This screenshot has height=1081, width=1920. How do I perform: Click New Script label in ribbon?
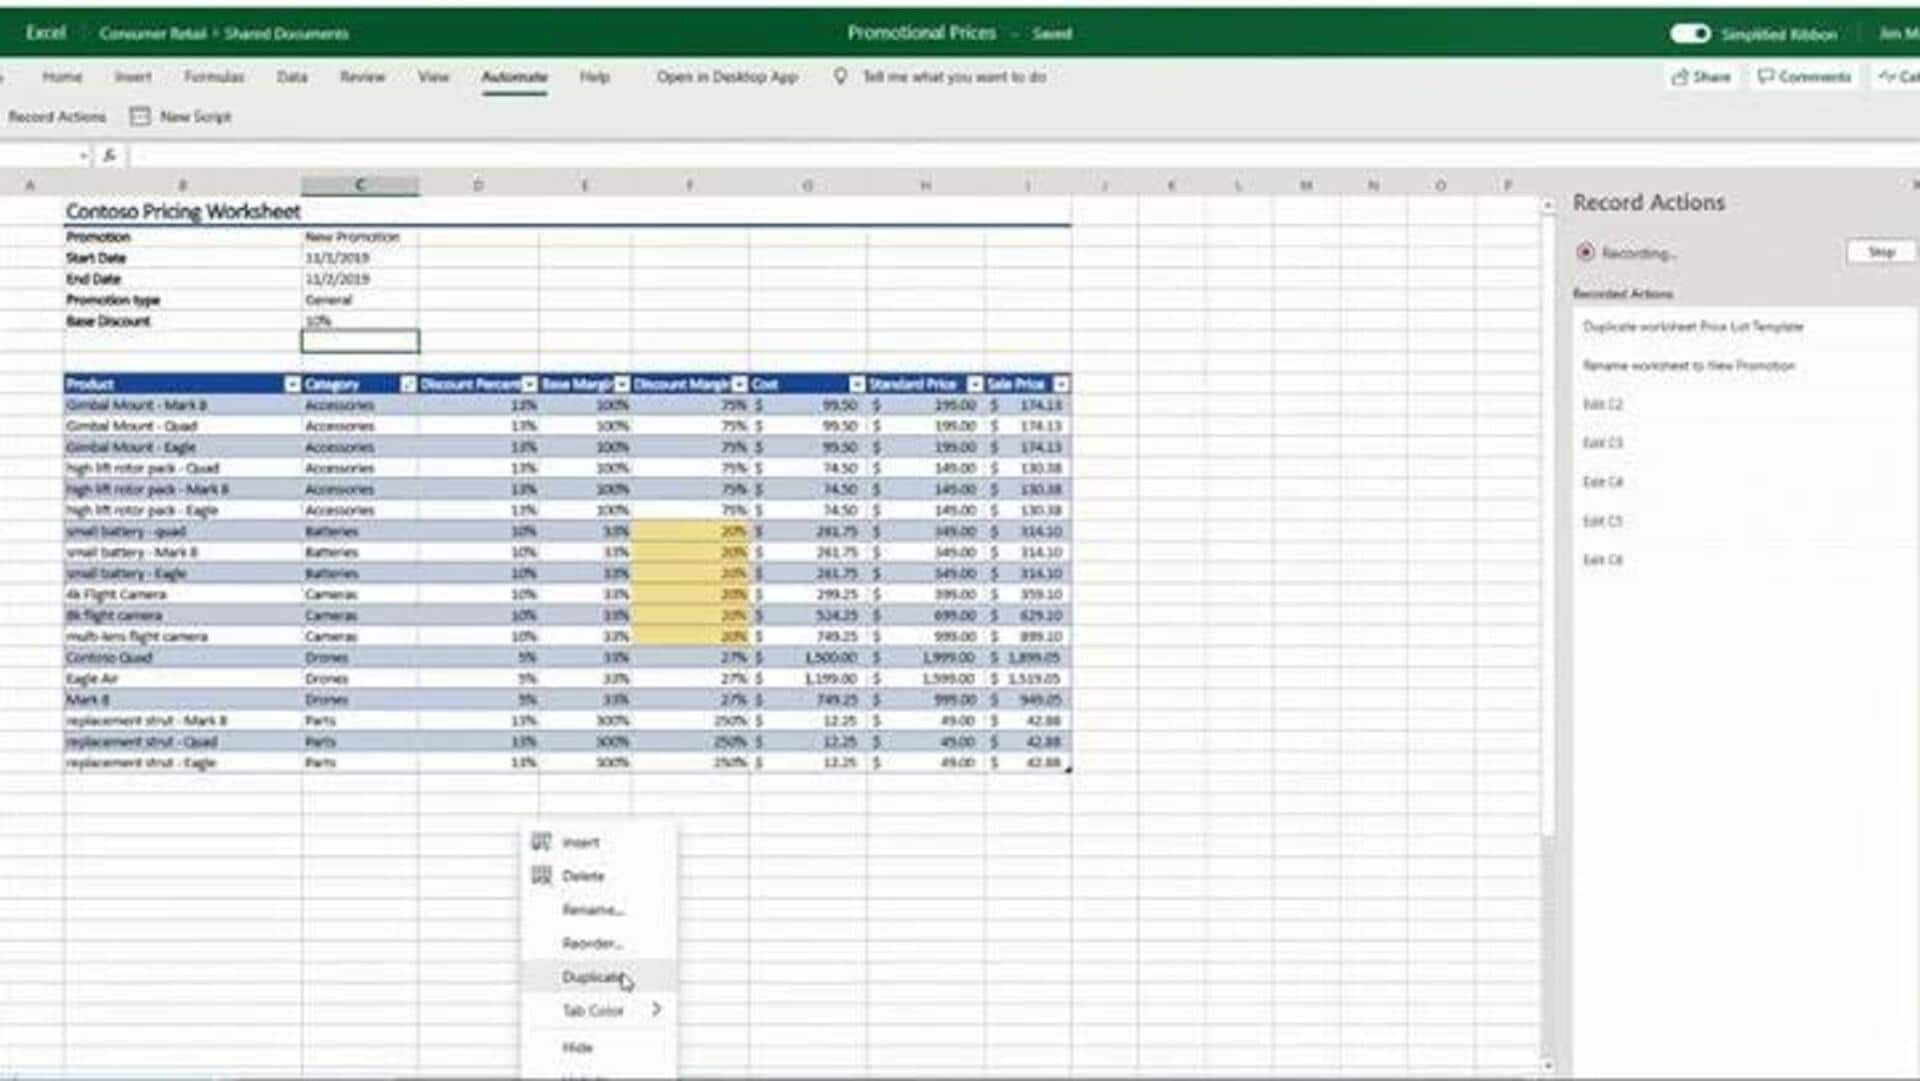coord(195,117)
